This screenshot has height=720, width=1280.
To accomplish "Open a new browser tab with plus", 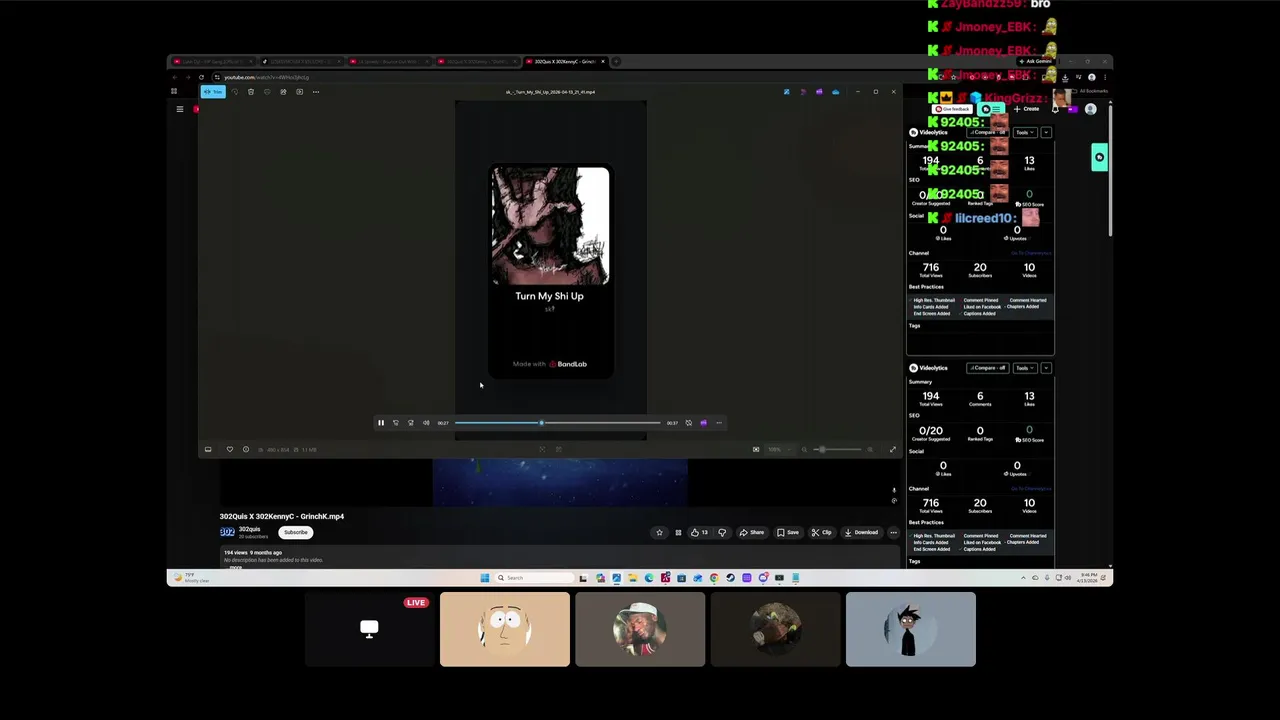I will point(616,62).
